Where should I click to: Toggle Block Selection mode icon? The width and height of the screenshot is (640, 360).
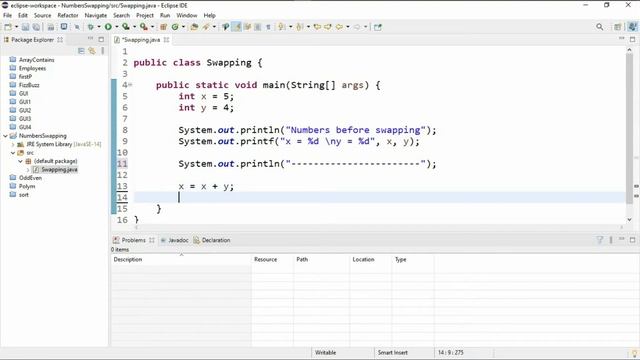point(258,27)
